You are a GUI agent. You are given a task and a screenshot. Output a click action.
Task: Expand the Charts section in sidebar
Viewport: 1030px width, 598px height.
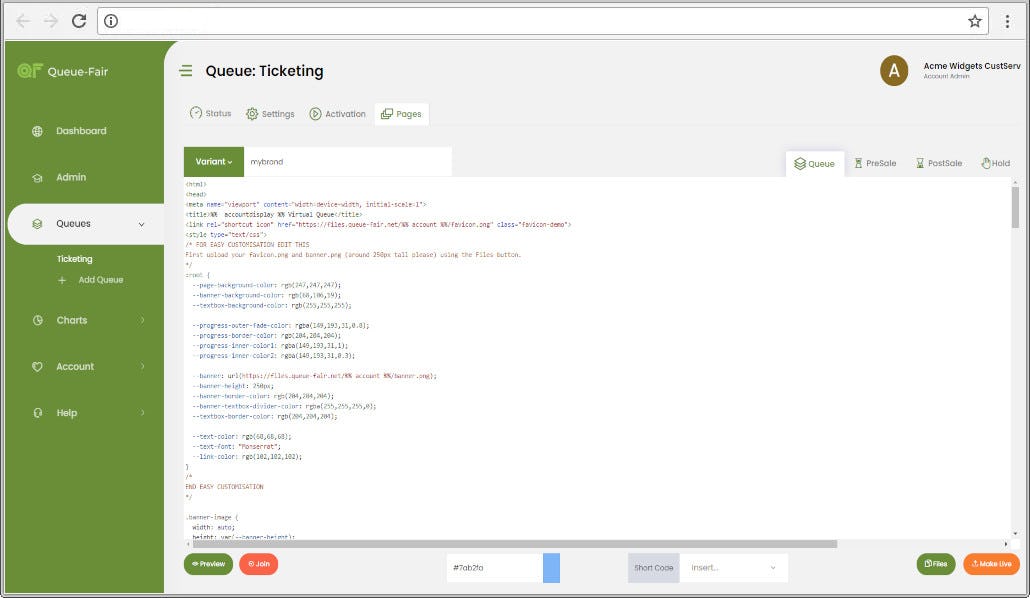pos(74,320)
